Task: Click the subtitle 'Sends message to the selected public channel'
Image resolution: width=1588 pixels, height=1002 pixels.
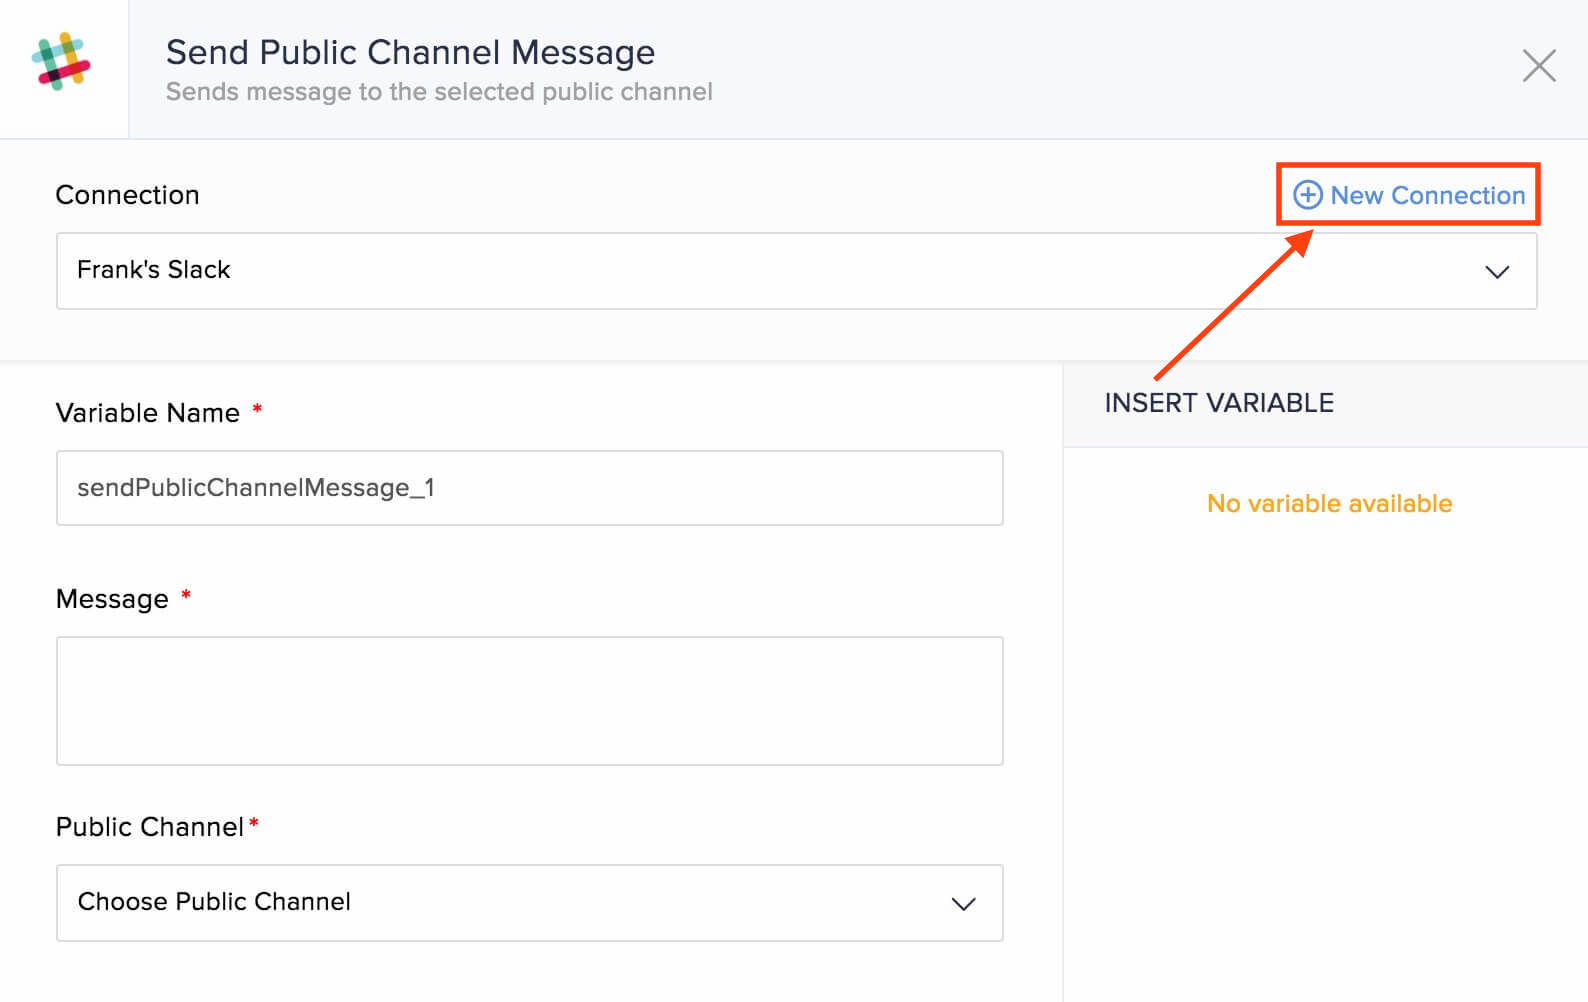Action: 439,92
